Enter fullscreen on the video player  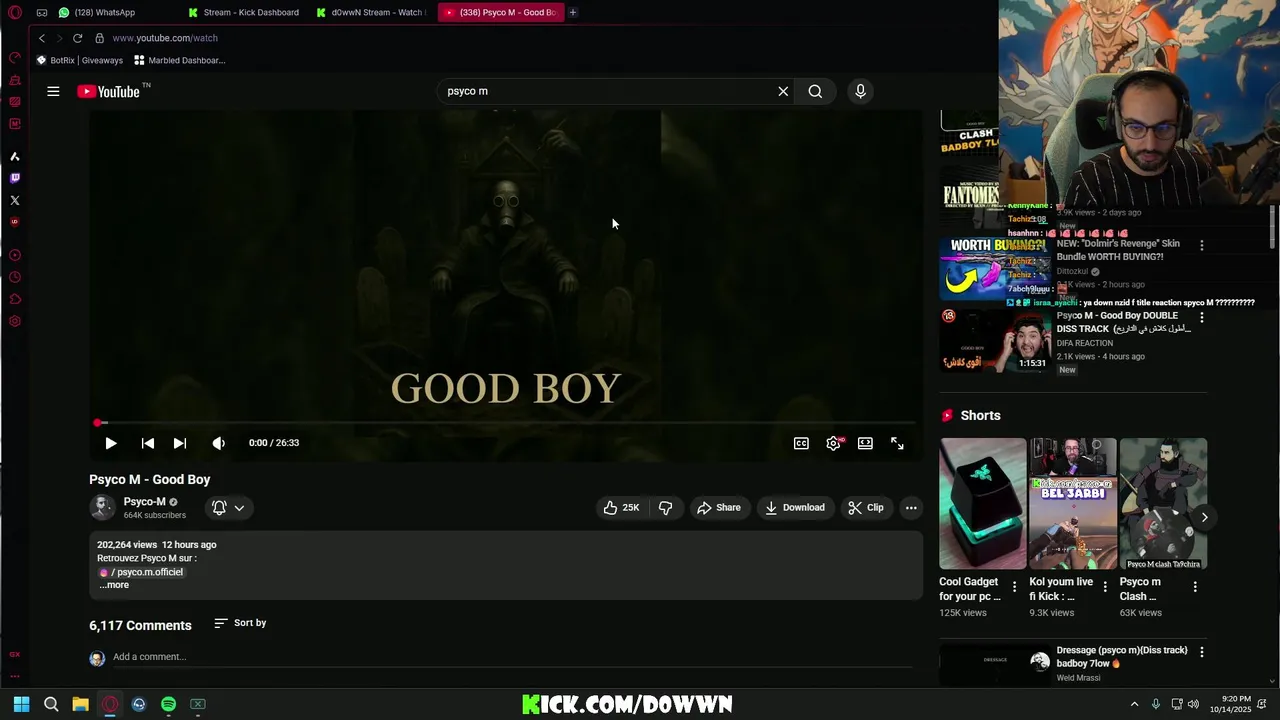click(897, 443)
